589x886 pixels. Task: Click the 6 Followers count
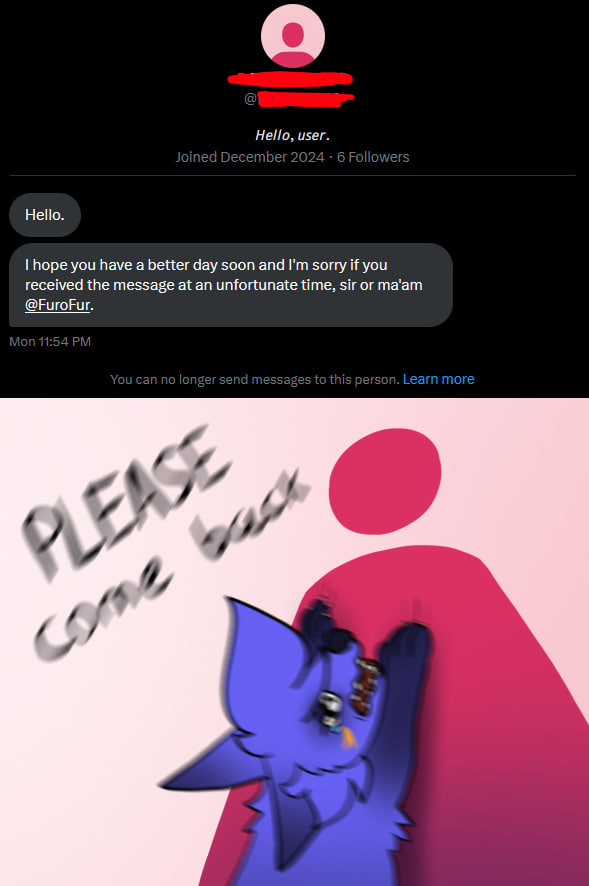(x=373, y=157)
